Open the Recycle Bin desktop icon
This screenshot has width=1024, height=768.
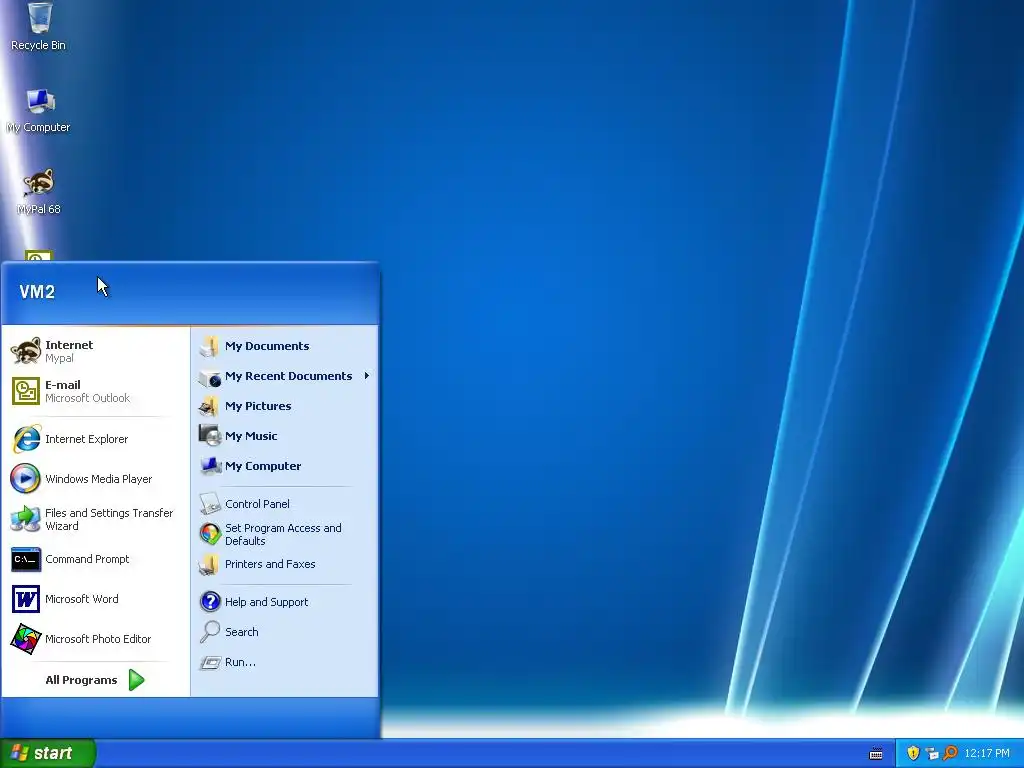(x=39, y=18)
